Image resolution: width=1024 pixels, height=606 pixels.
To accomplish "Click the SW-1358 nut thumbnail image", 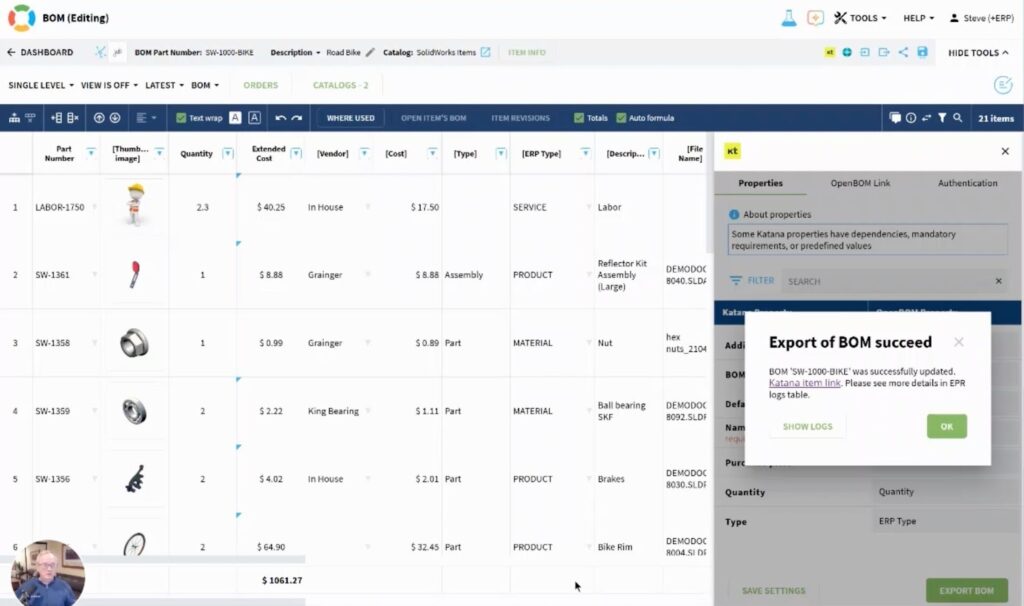I will point(134,343).
